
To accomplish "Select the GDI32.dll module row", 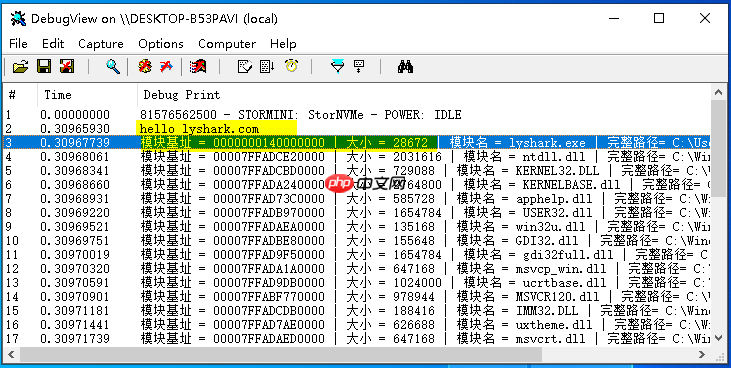I will [x=357, y=241].
